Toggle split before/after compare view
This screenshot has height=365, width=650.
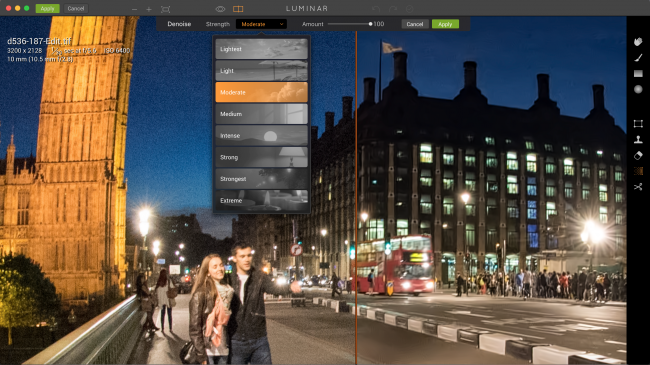(238, 9)
